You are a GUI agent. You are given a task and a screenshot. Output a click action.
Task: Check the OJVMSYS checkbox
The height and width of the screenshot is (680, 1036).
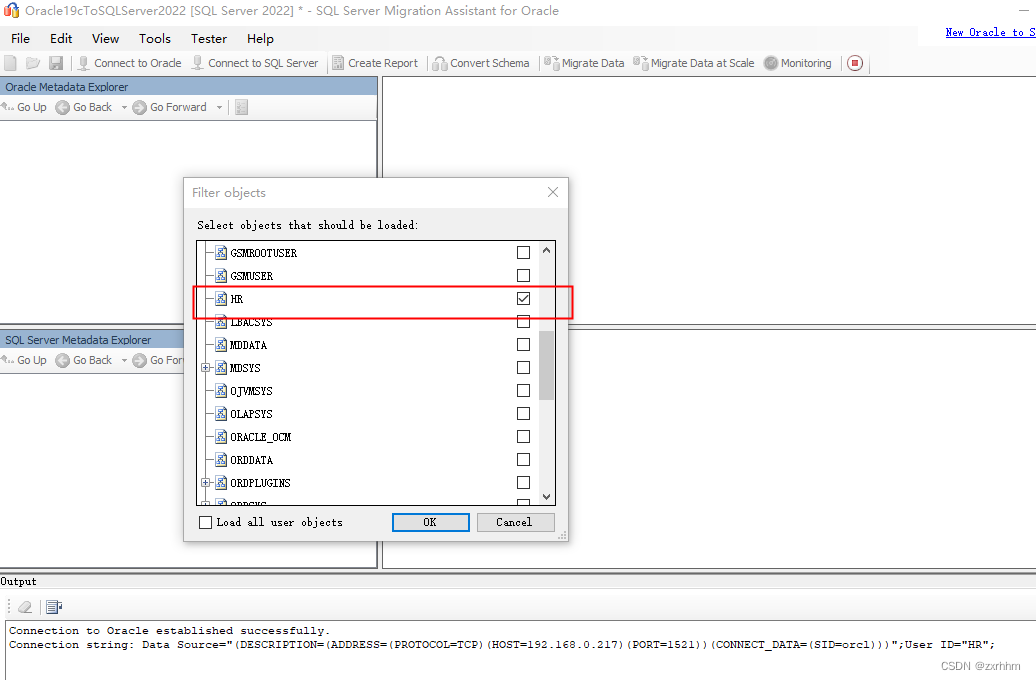[x=523, y=391]
